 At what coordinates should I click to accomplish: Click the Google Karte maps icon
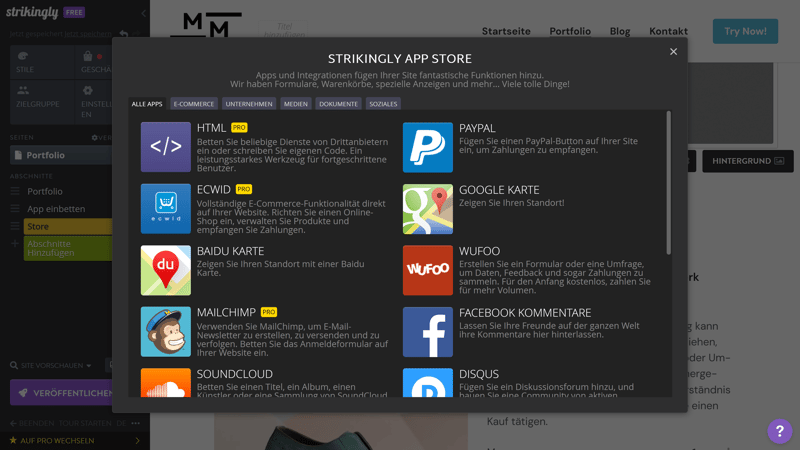click(427, 208)
